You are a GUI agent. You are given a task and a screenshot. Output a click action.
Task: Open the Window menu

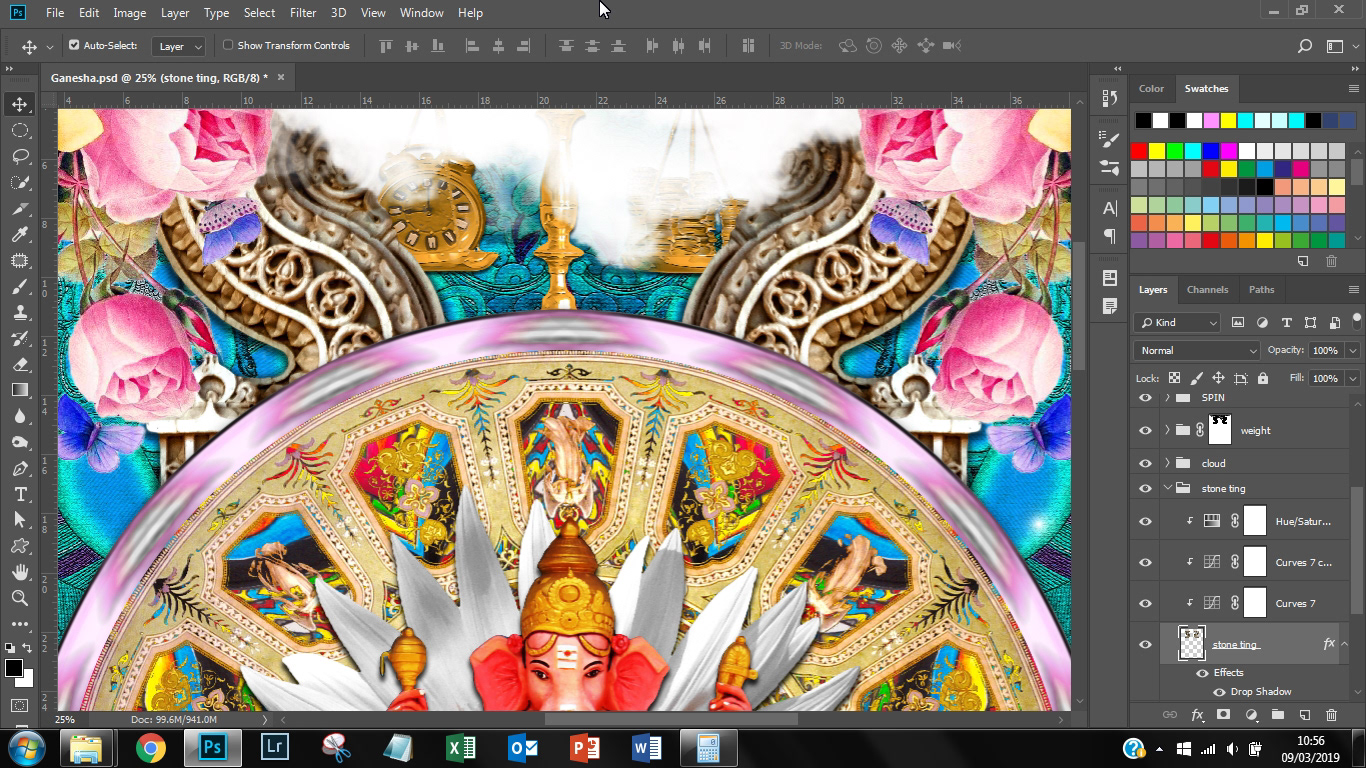(421, 13)
